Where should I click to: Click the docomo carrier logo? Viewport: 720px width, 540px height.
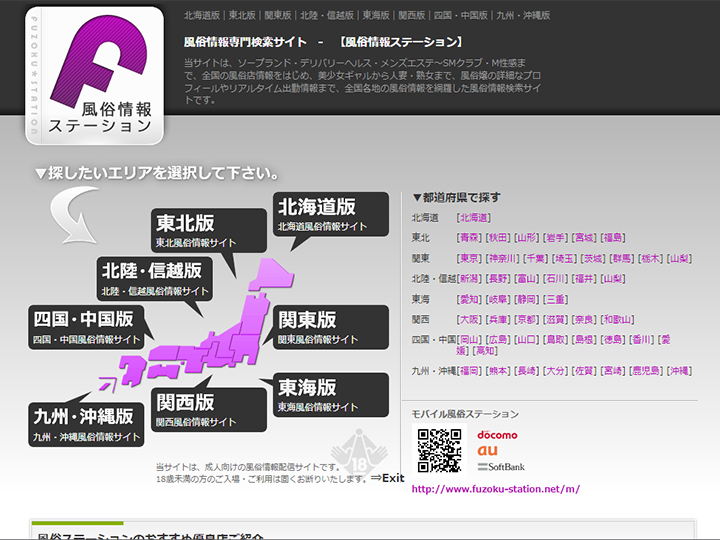tap(496, 435)
